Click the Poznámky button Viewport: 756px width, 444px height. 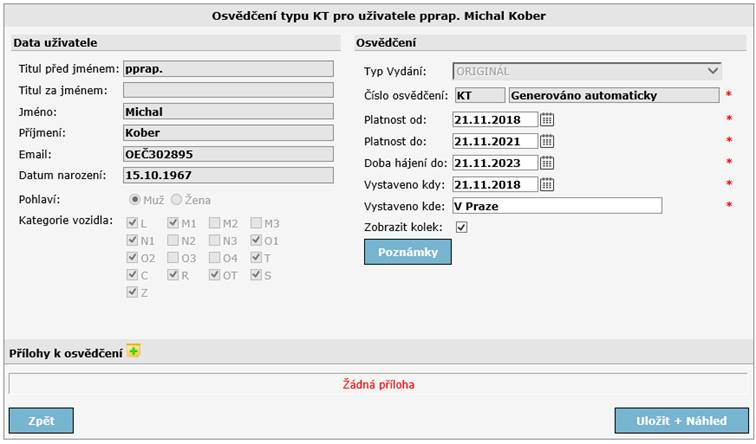407,252
